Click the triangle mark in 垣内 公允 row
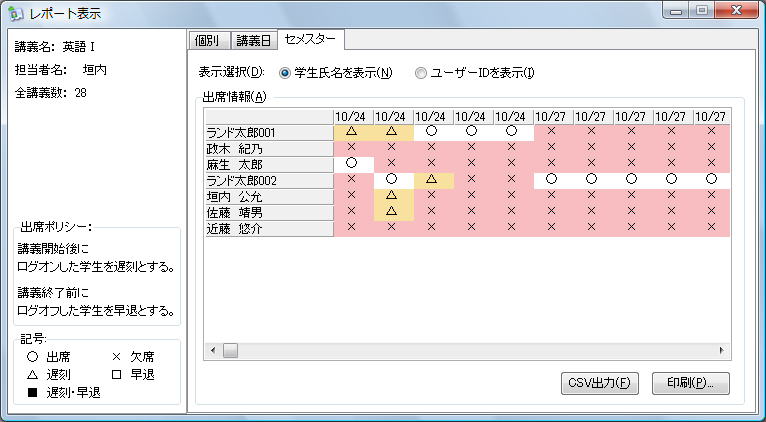766x422 pixels. [x=391, y=196]
